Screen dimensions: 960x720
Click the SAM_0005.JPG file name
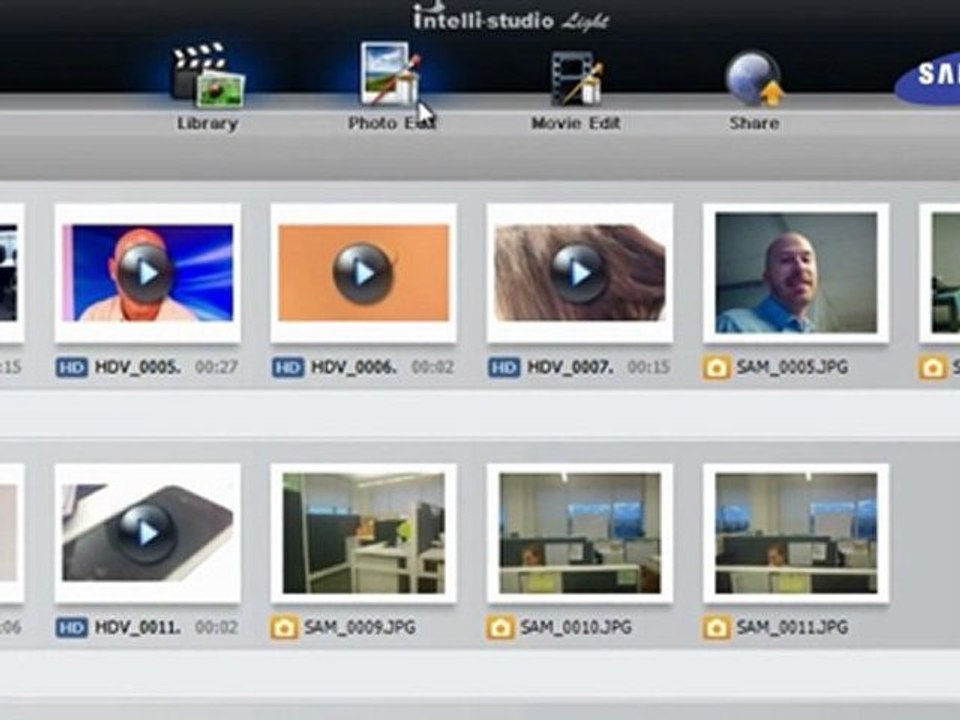pyautogui.click(x=792, y=367)
